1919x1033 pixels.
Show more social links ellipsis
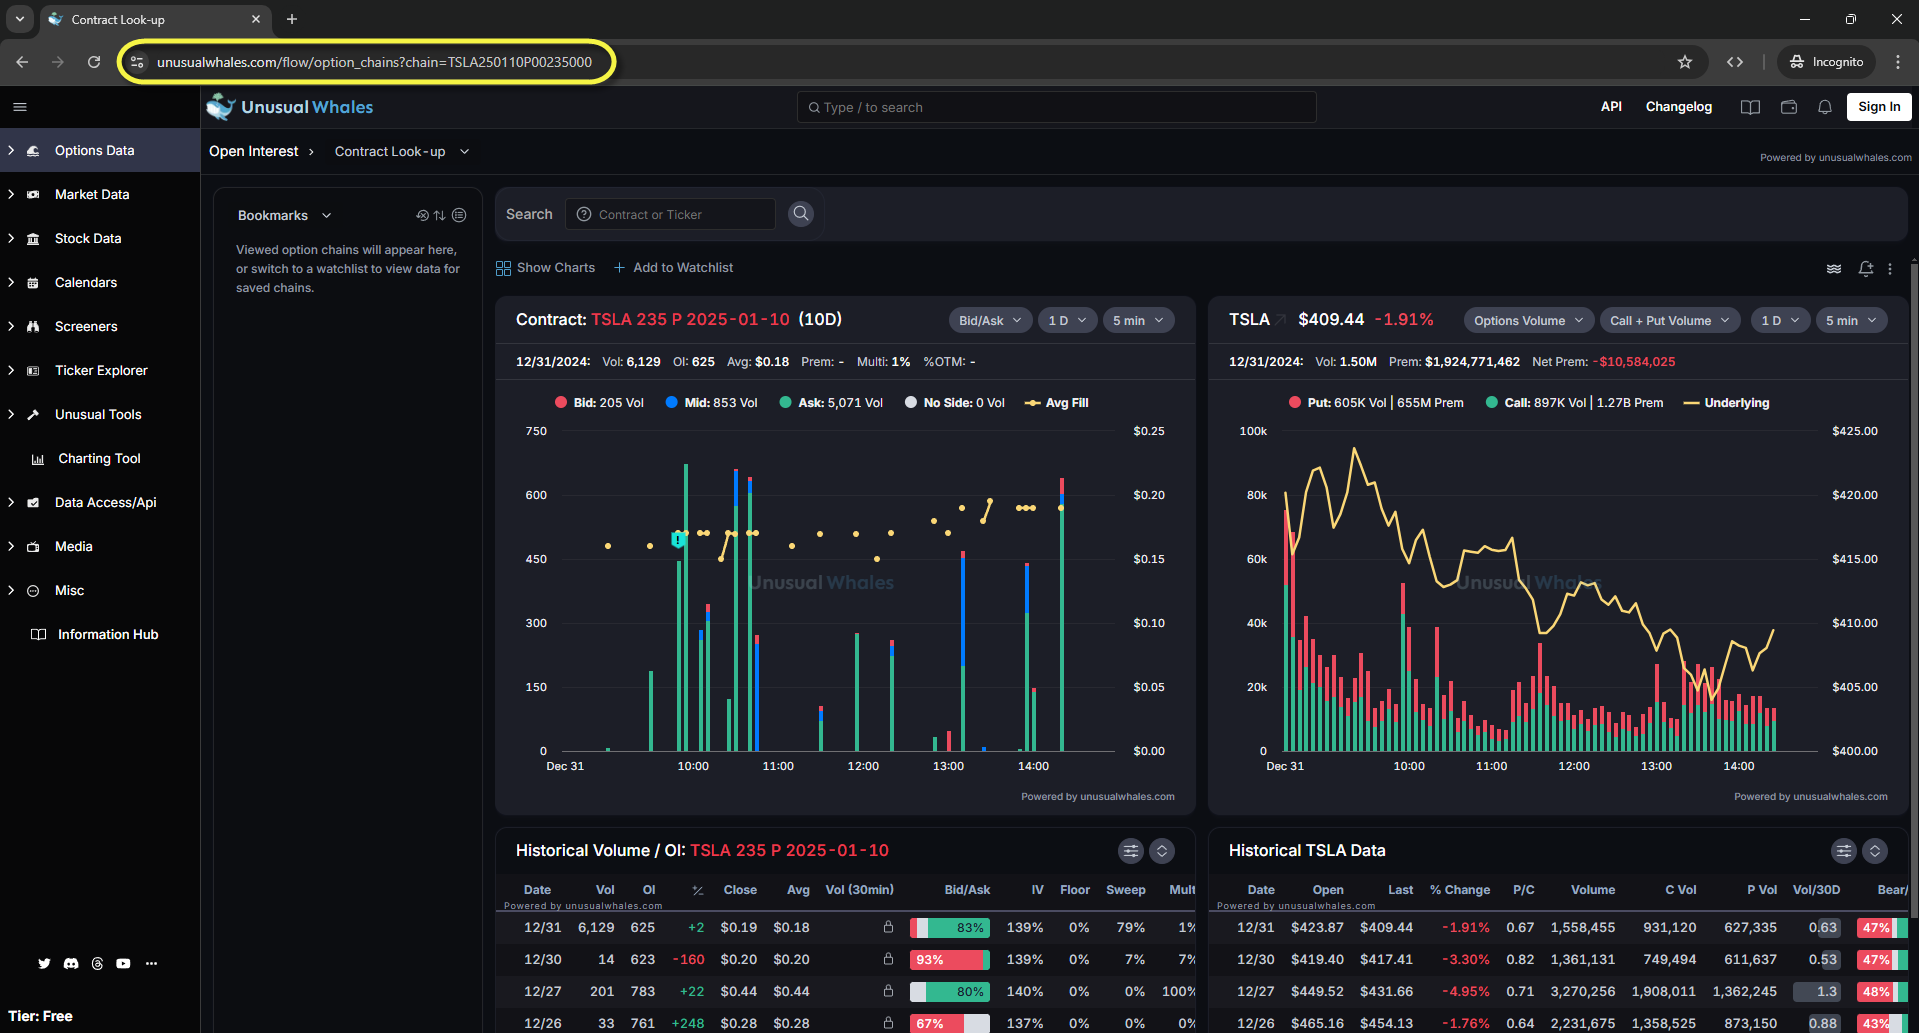click(x=151, y=964)
